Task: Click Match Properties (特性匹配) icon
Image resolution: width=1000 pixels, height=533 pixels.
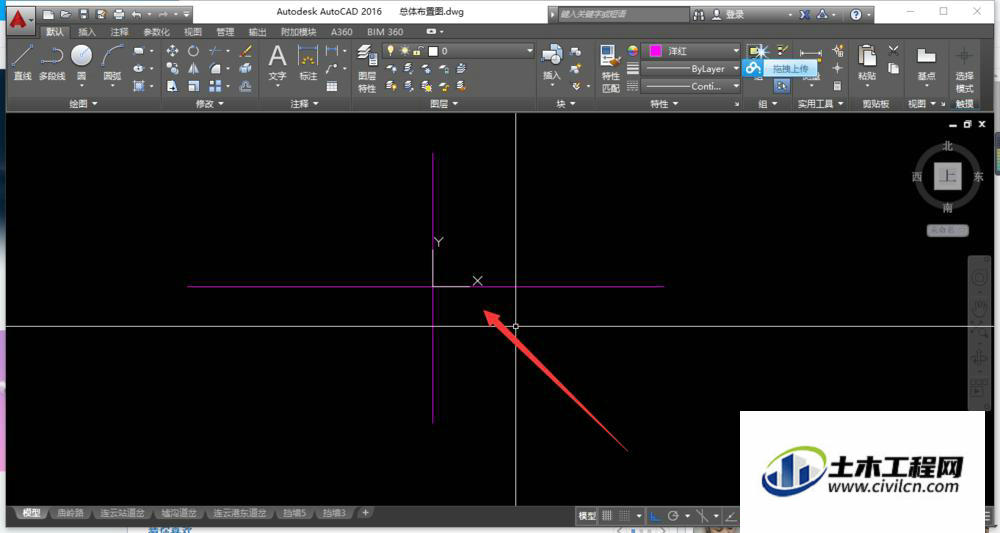Action: point(610,69)
